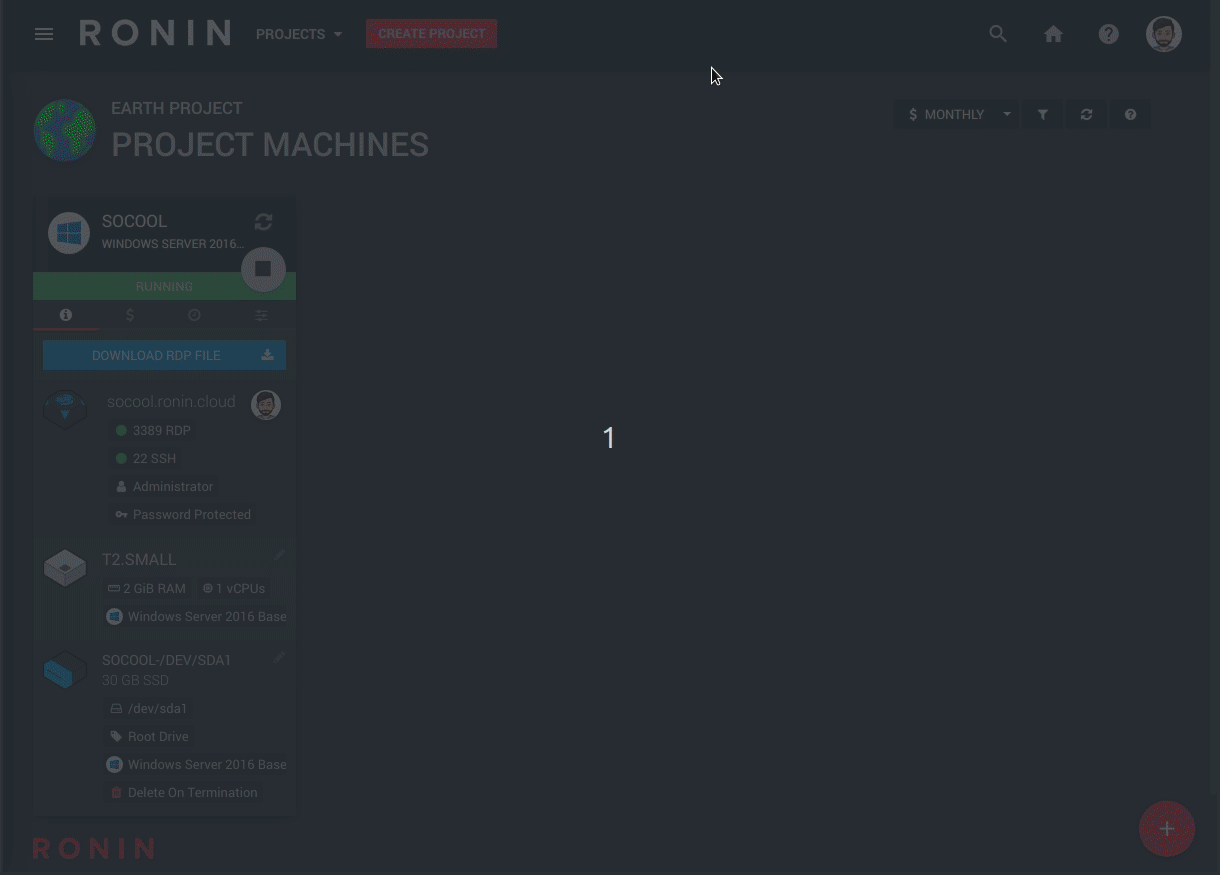Click the PROJECT MACHINES page heading
This screenshot has width=1220, height=875.
coord(270,145)
